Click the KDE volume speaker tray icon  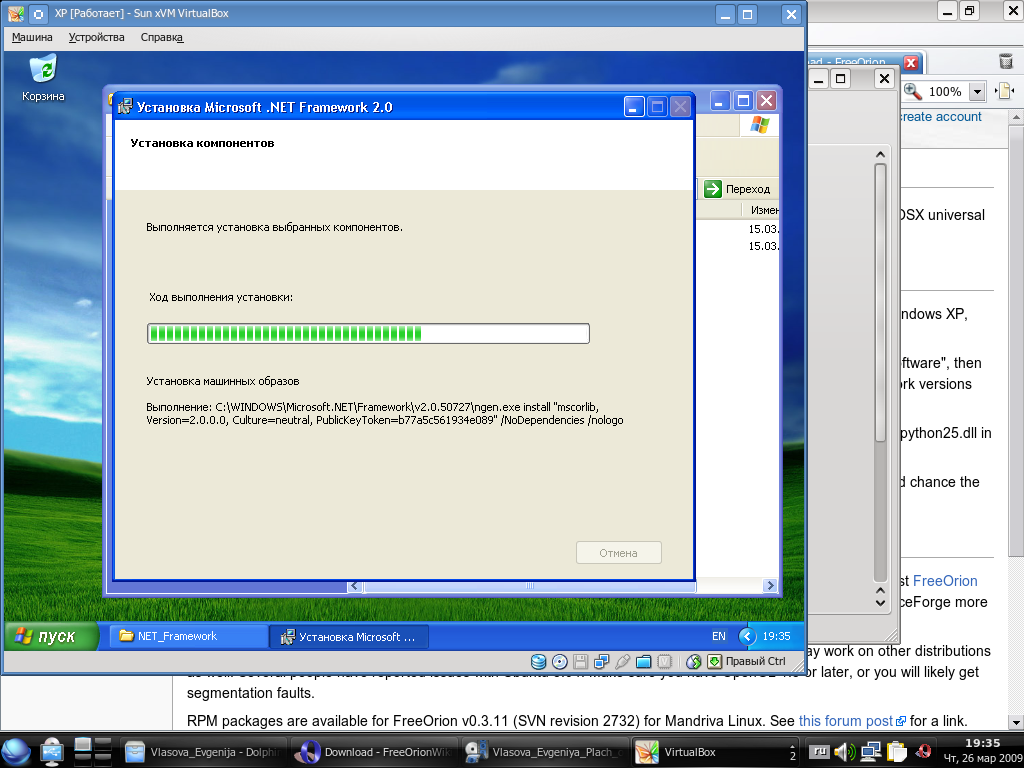point(844,752)
